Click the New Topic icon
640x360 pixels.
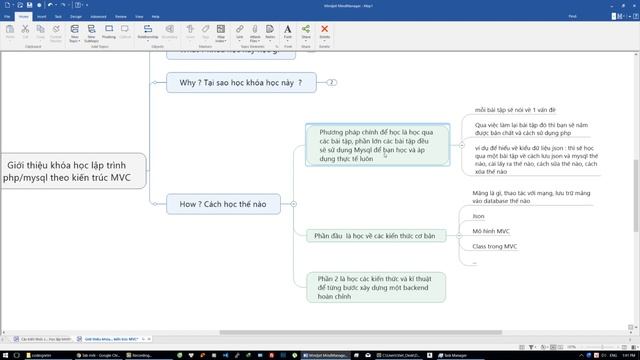pos(74,29)
